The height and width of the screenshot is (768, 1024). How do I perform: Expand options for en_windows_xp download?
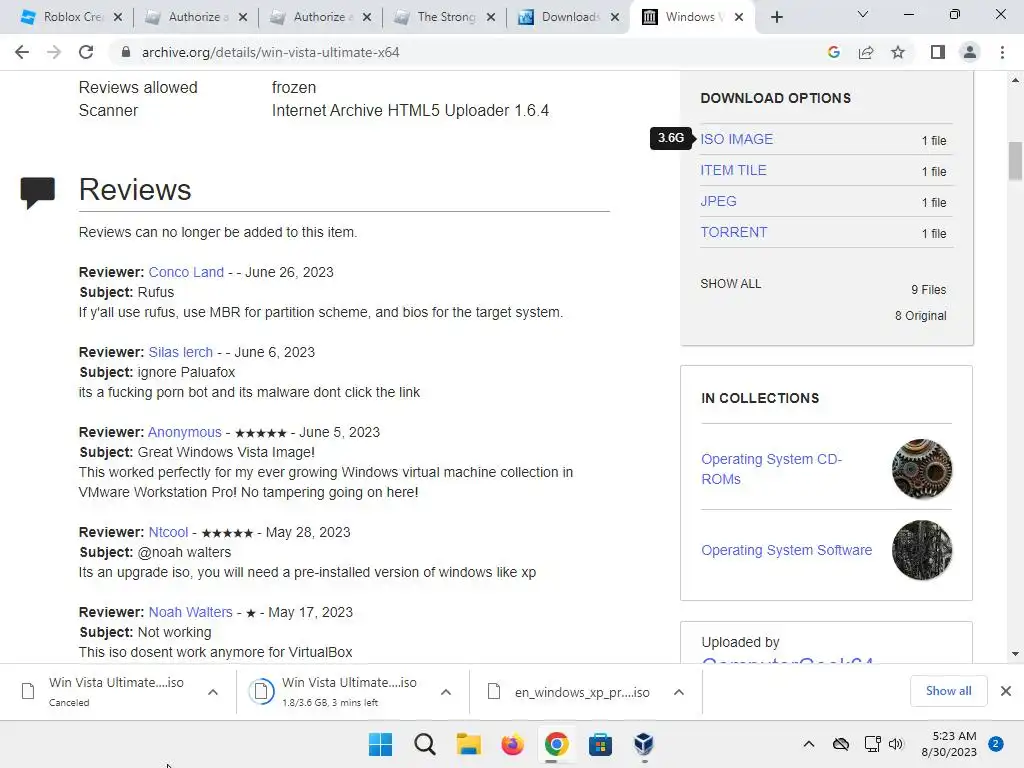(679, 692)
